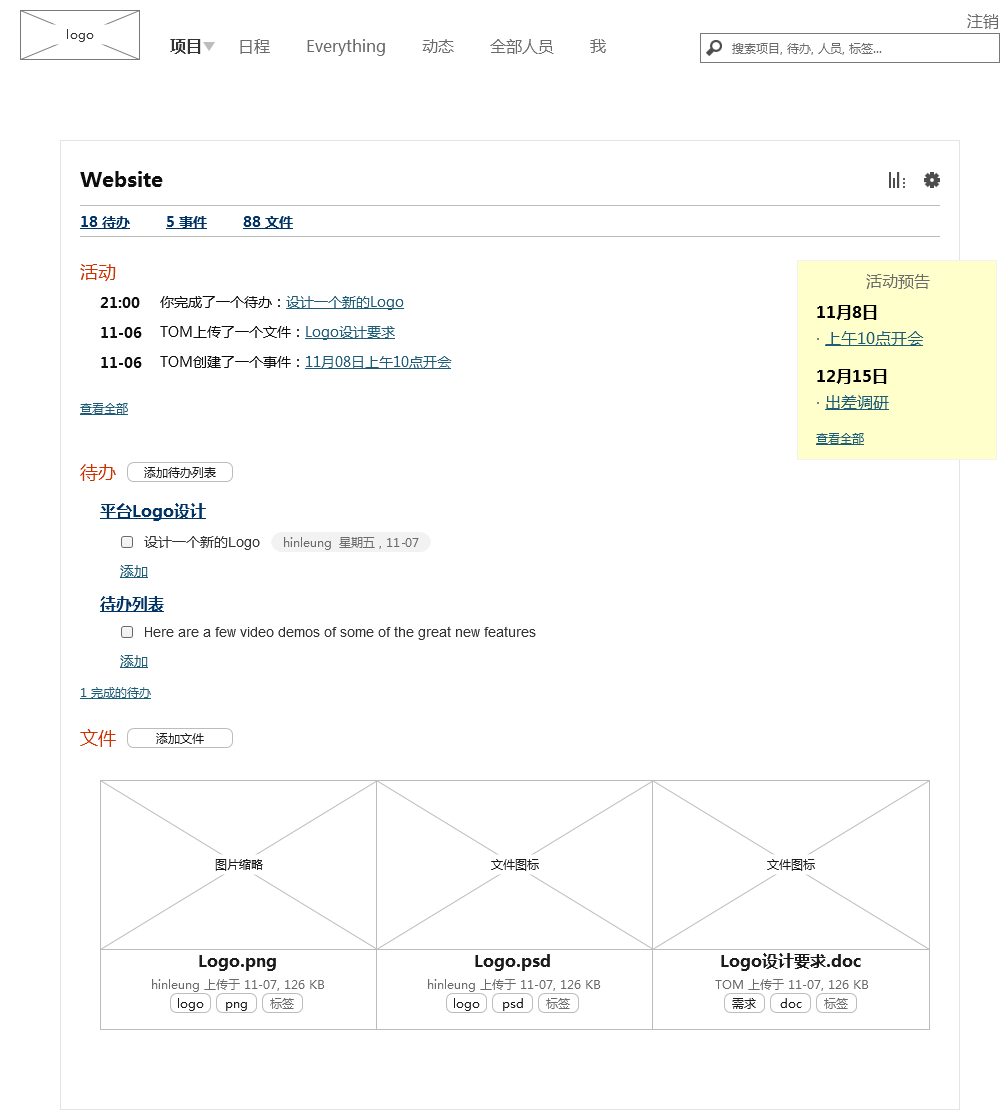Click the logo placeholder in header

tap(80, 35)
